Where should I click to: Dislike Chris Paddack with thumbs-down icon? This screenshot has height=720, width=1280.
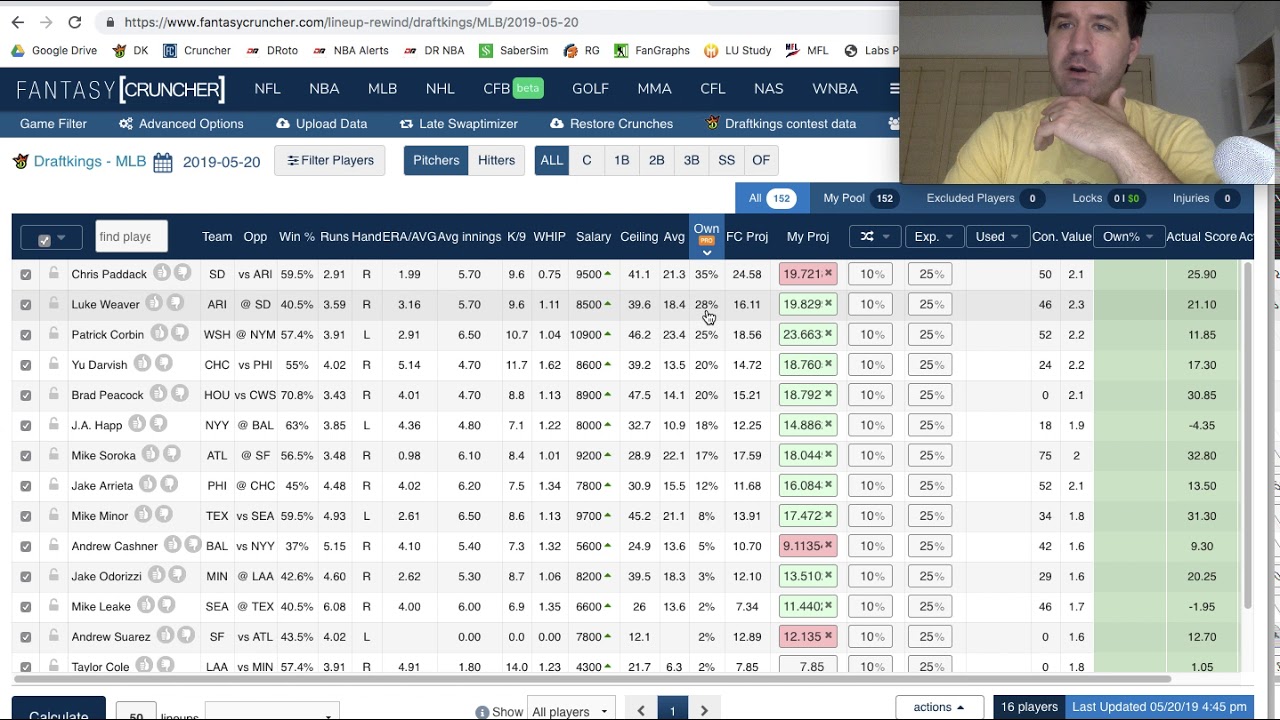coord(183,273)
